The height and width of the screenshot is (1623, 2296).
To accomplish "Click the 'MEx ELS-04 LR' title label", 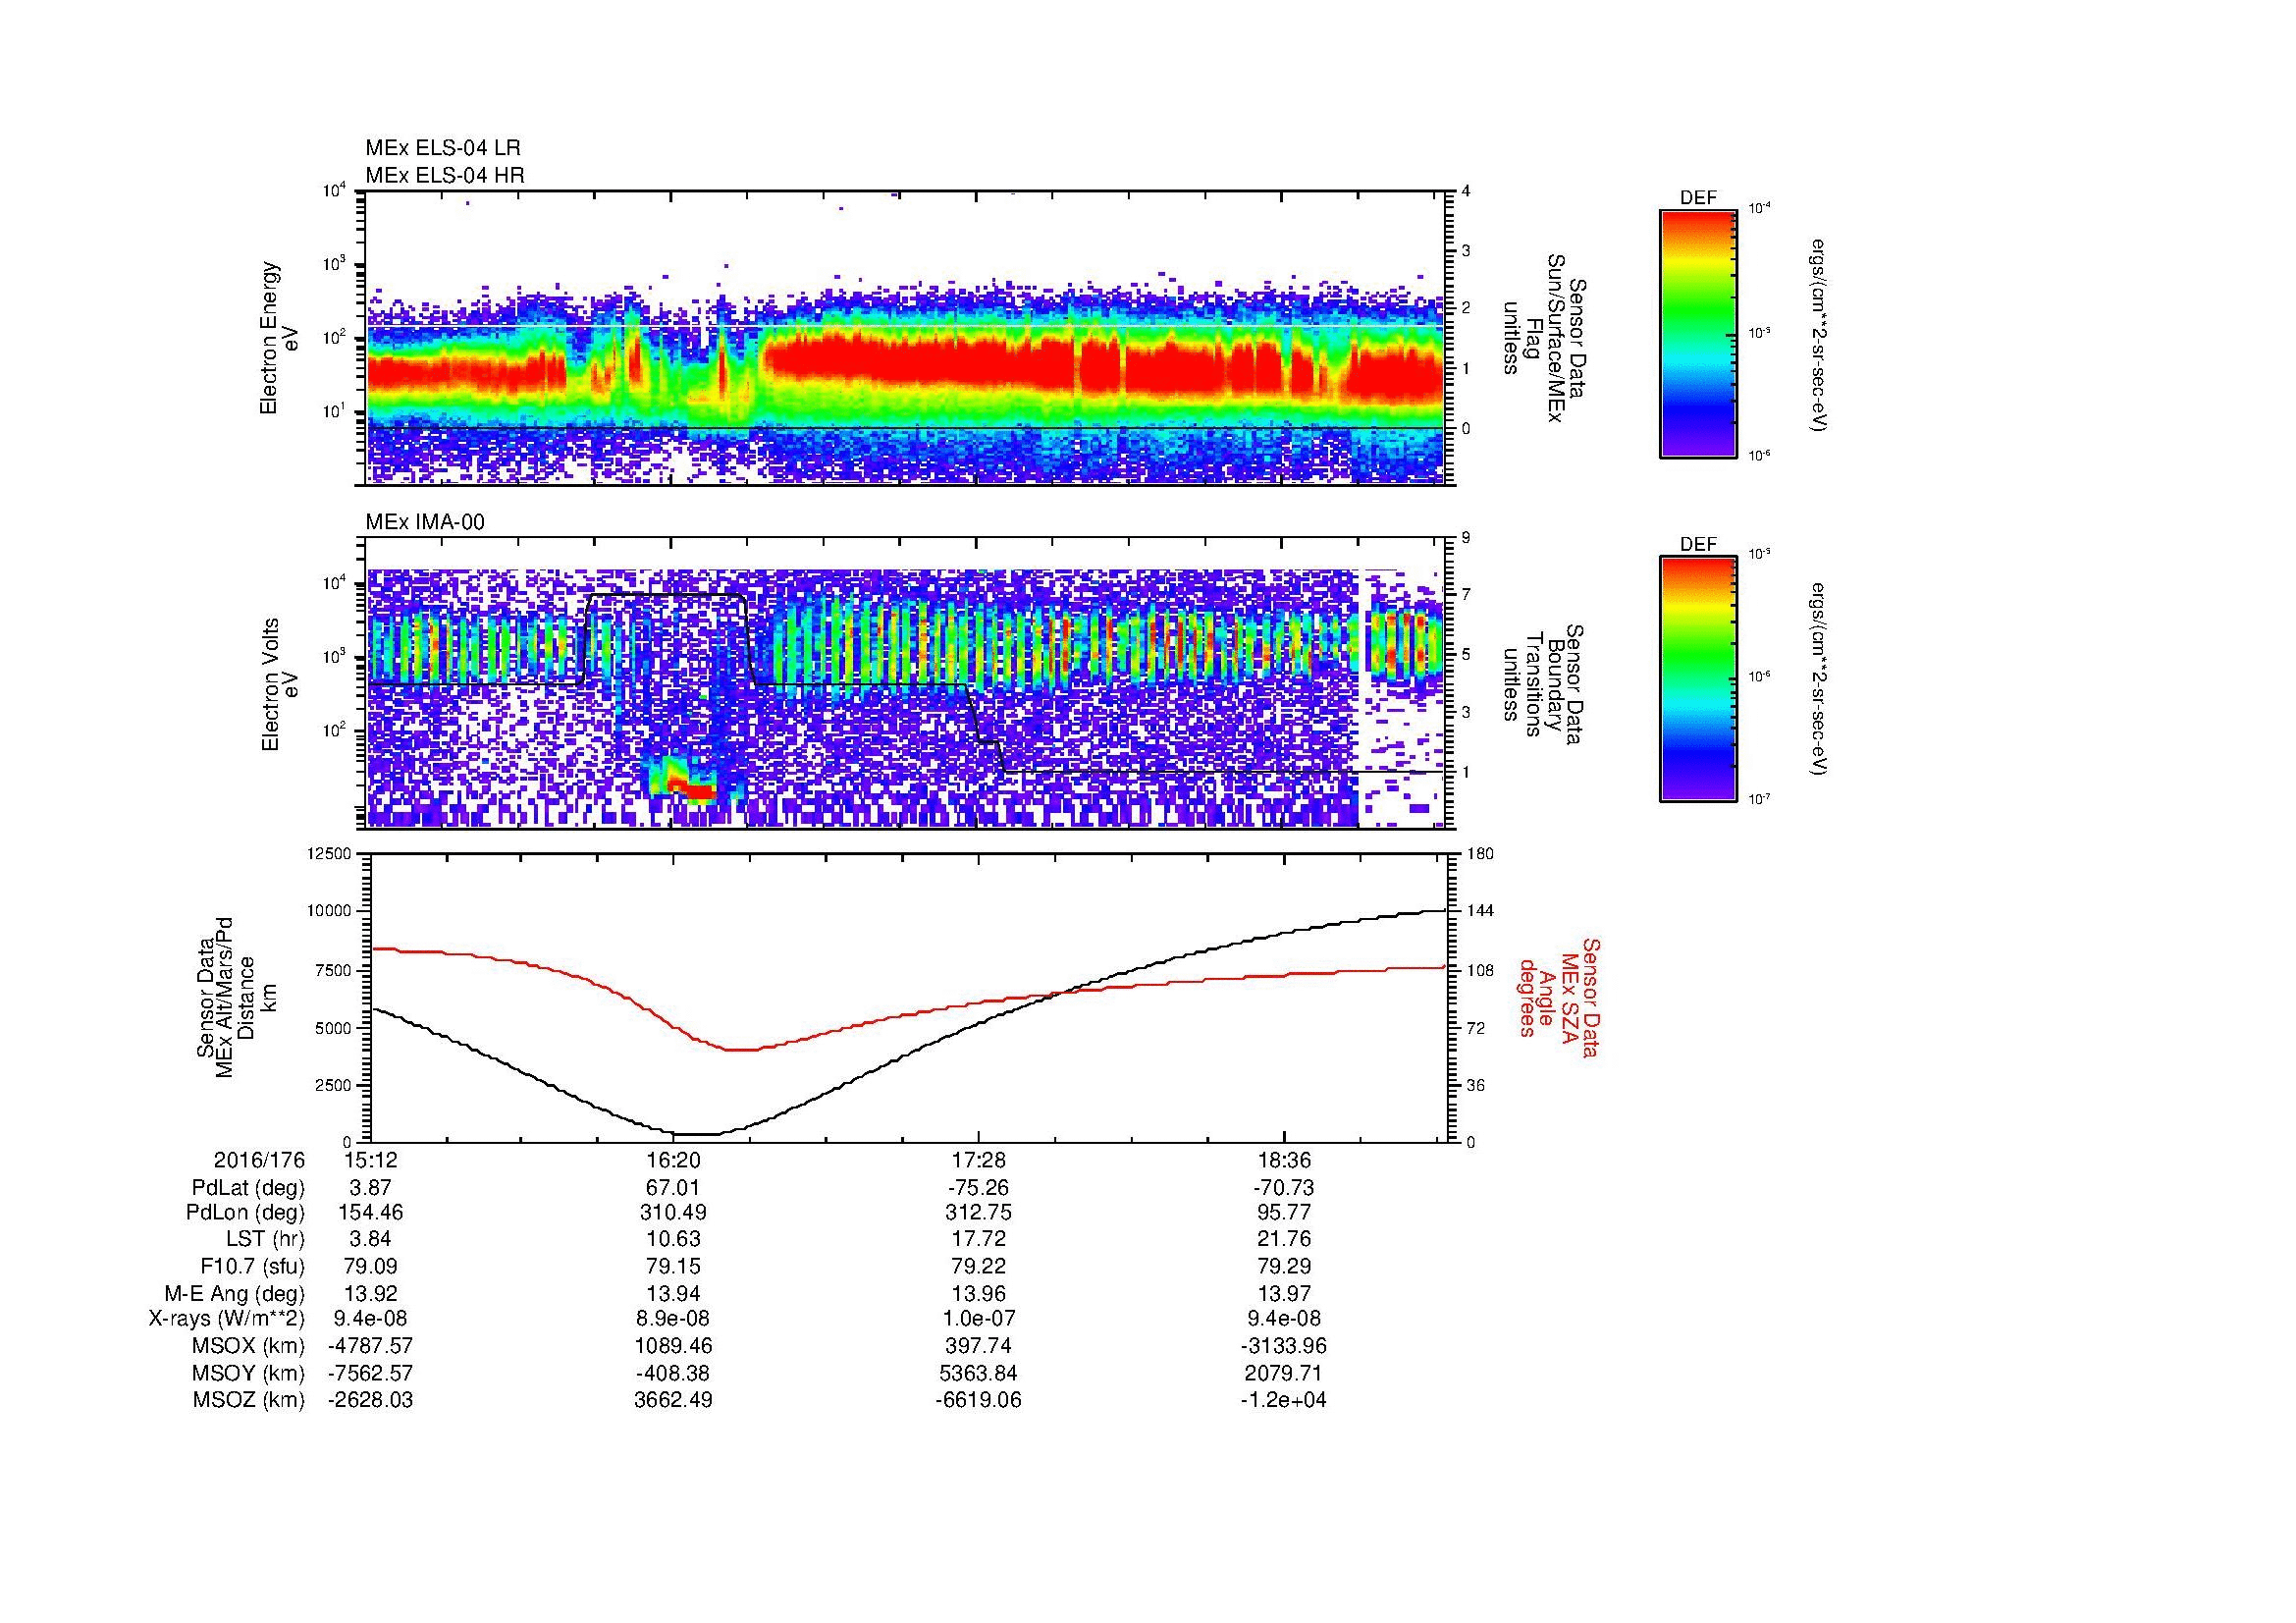I will coord(442,148).
